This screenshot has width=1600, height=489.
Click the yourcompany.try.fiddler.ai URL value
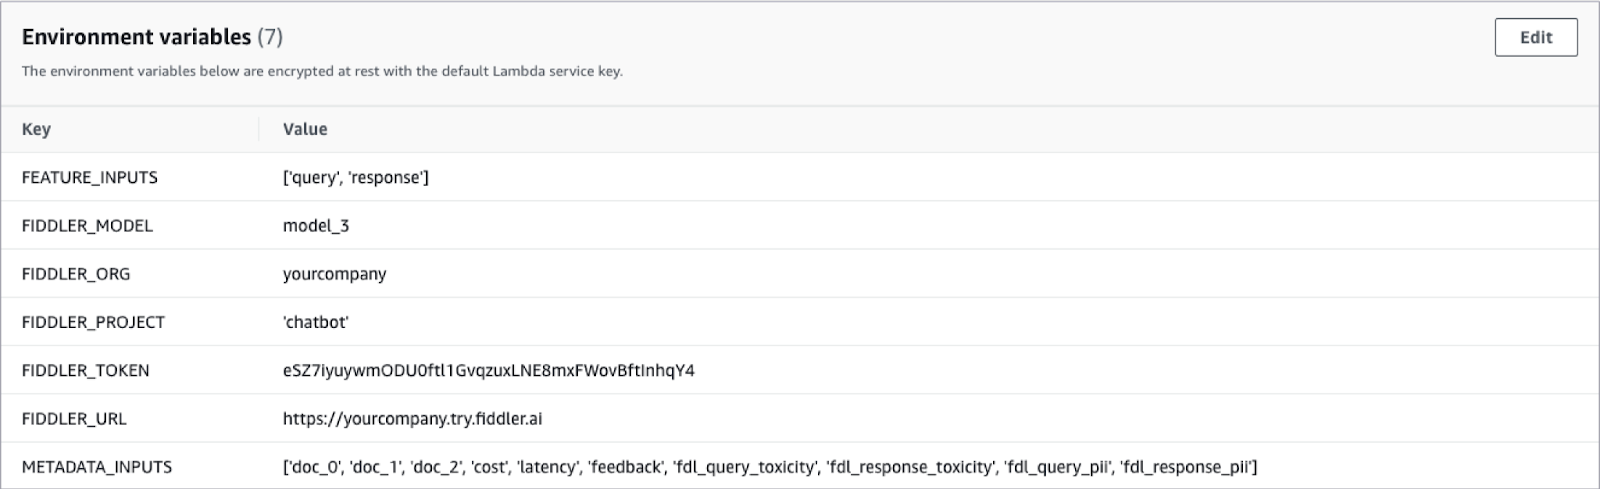pos(412,419)
